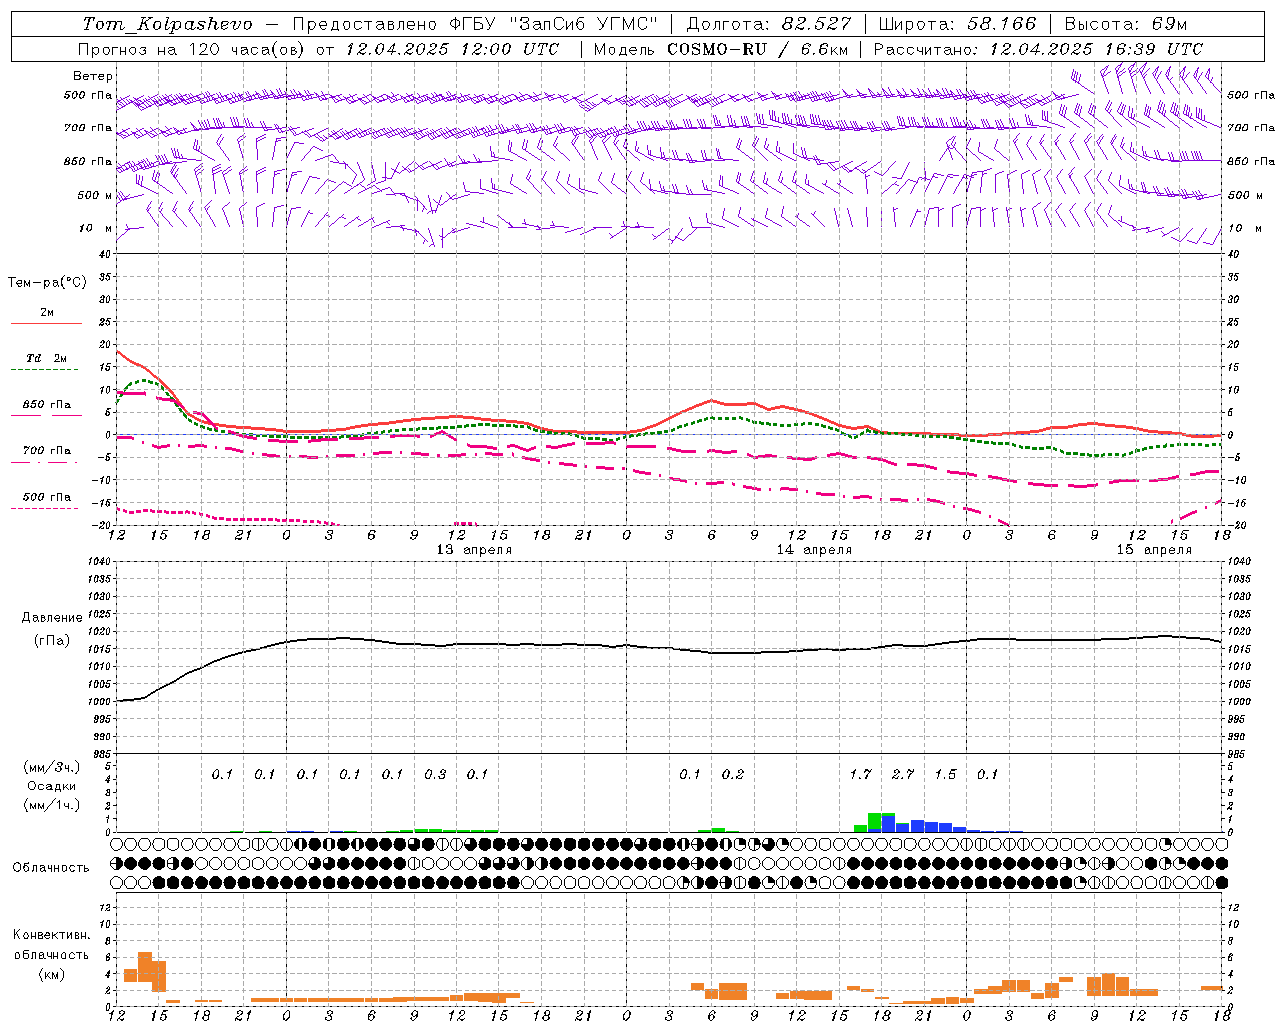
Task: Select the Рассчитано 12.04.2025 16:39 UTC timestamp
Action: point(1039,49)
